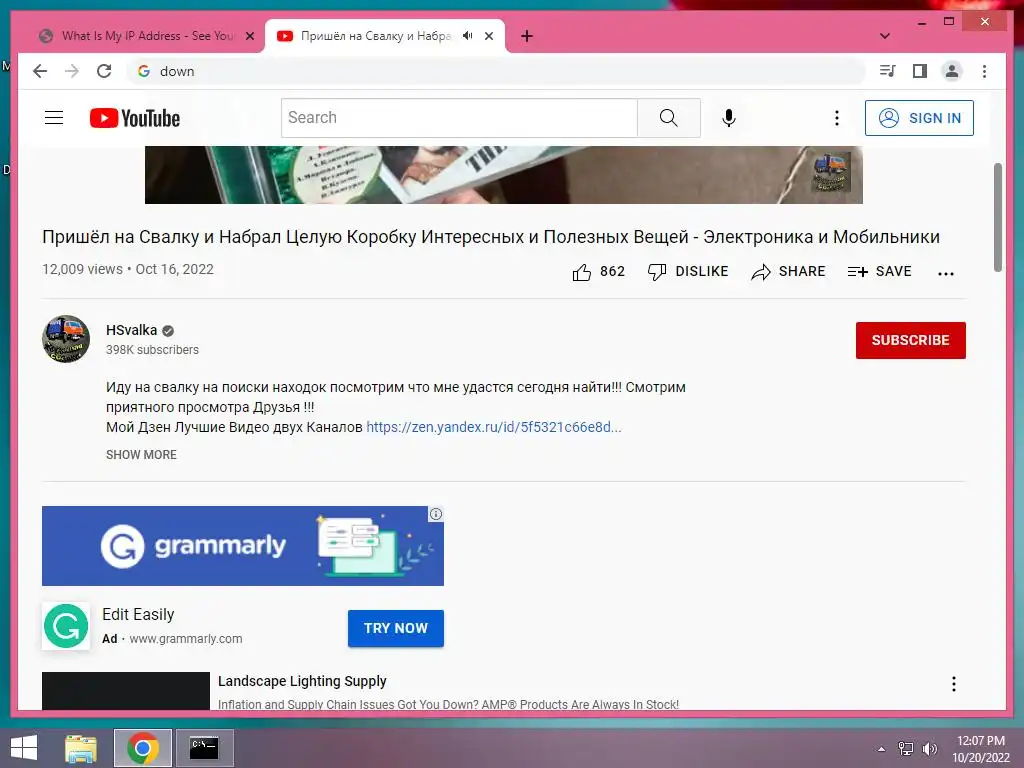This screenshot has height=768, width=1024.
Task: Toggle Chrome side panel
Action: [920, 71]
